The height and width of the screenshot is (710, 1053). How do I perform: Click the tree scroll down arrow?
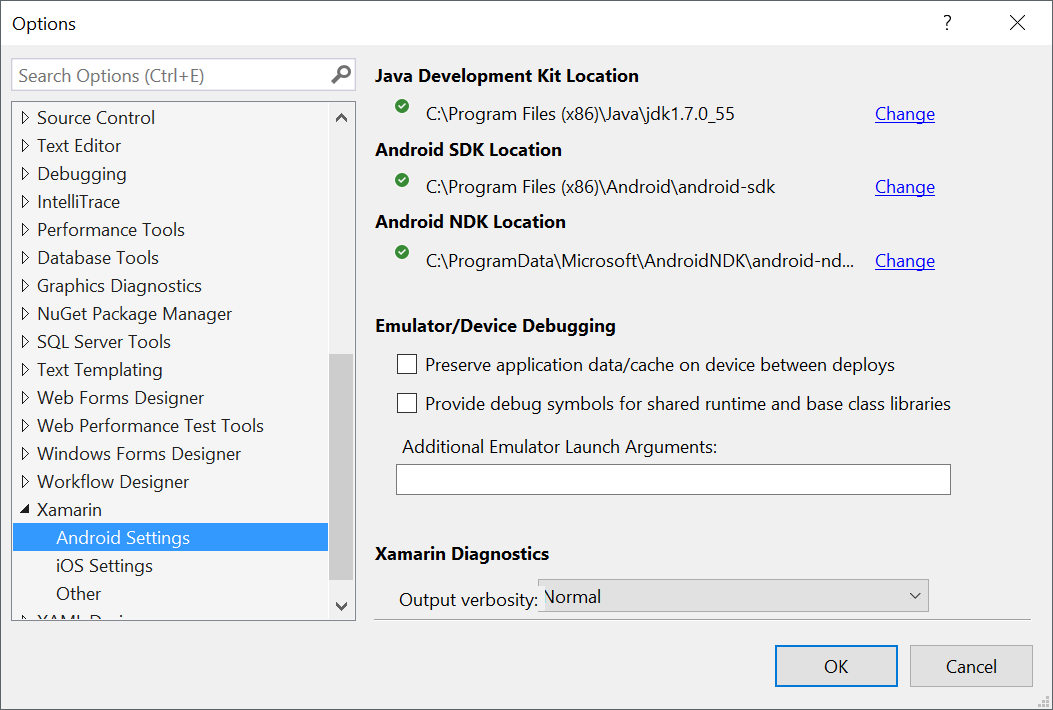click(341, 606)
